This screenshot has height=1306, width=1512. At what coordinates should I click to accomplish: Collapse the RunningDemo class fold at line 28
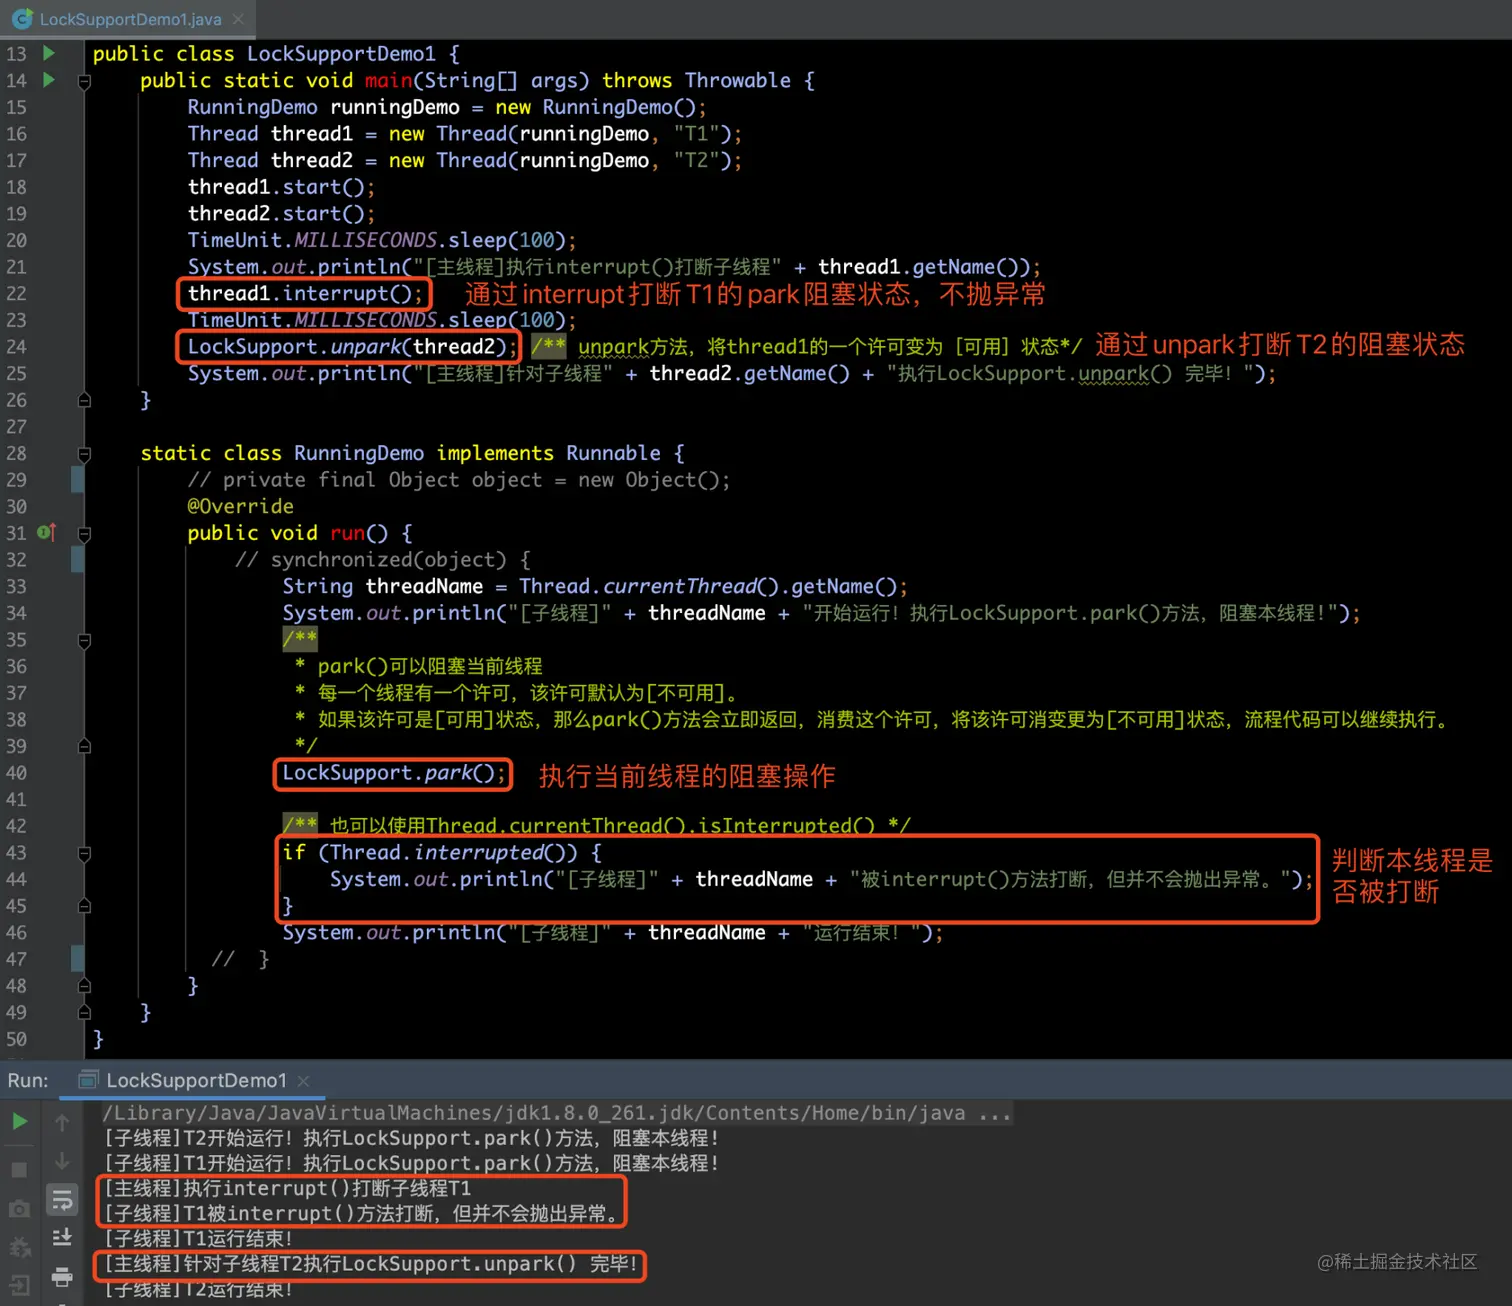click(x=84, y=454)
